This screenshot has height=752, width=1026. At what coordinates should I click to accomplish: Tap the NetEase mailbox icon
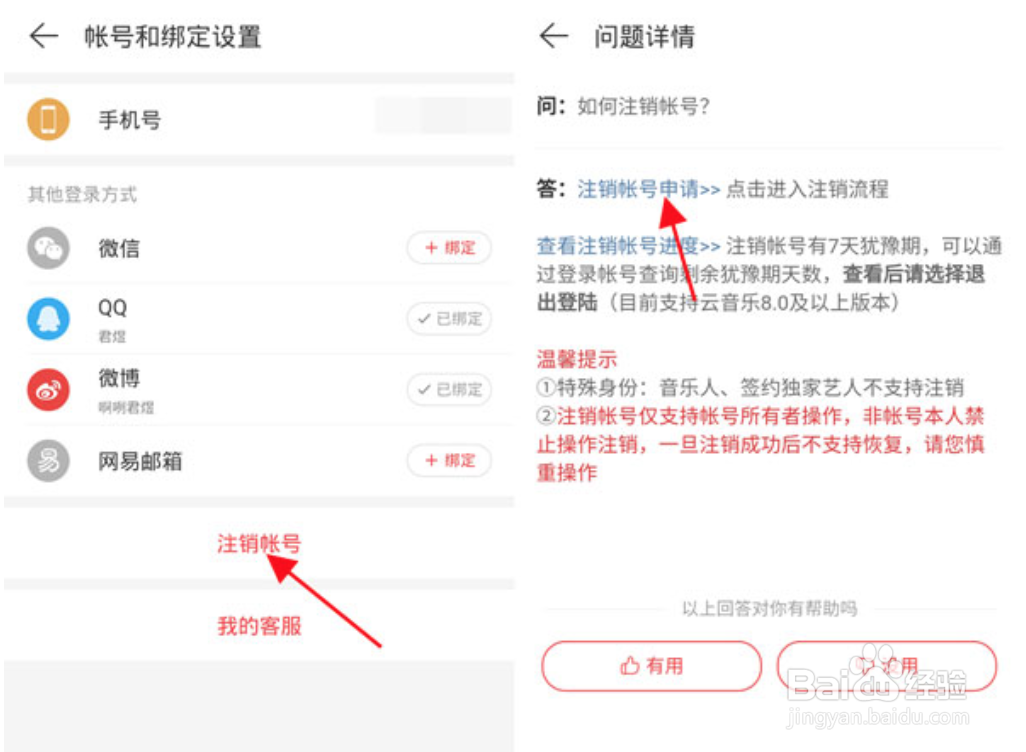[48, 461]
